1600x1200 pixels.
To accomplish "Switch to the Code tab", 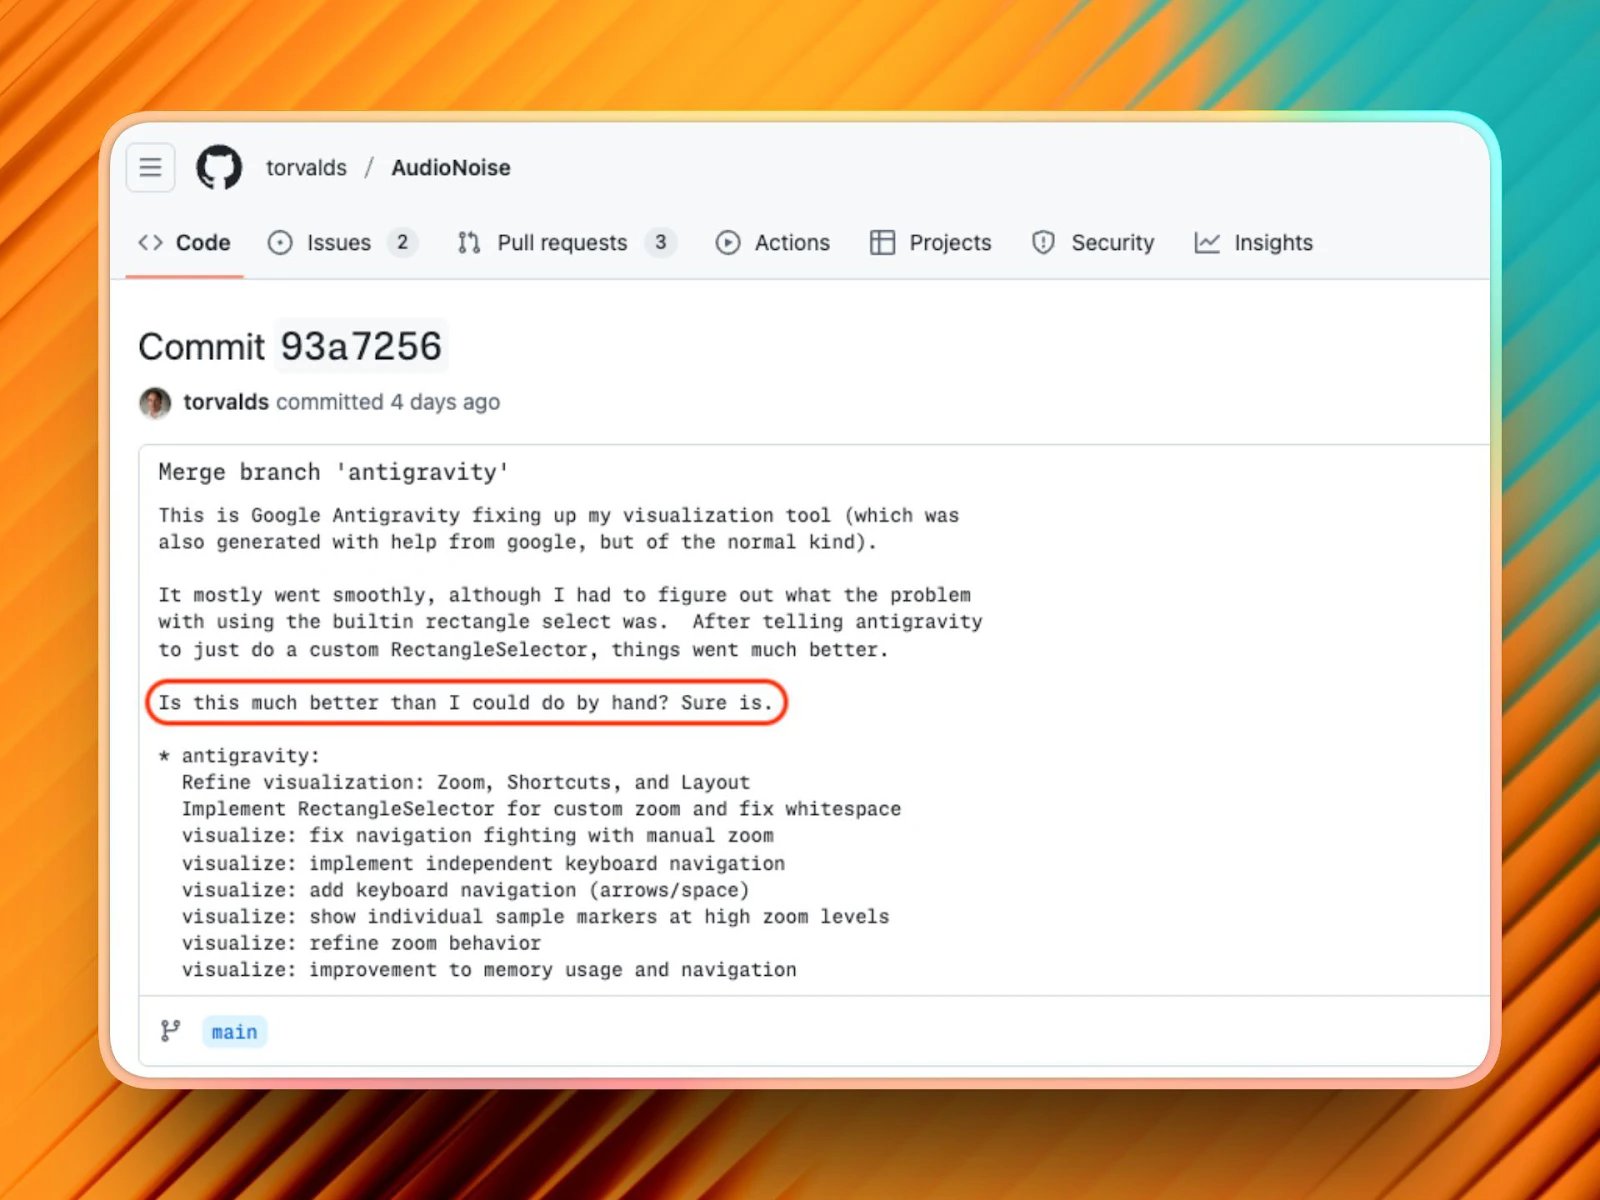I will (x=184, y=242).
